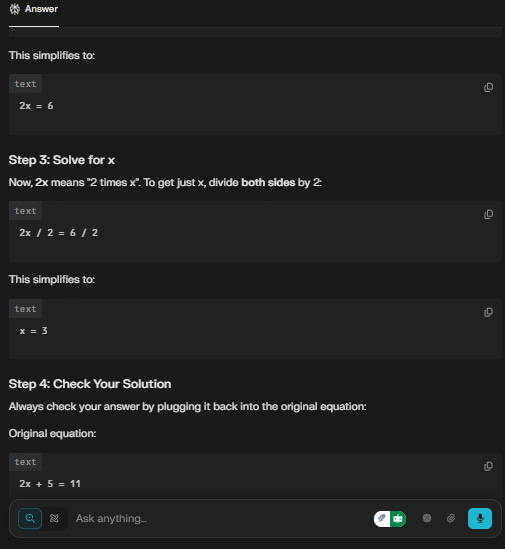Click the bold 'both sides' text
Screen dimensions: 505x549
pyautogui.click(x=268, y=182)
